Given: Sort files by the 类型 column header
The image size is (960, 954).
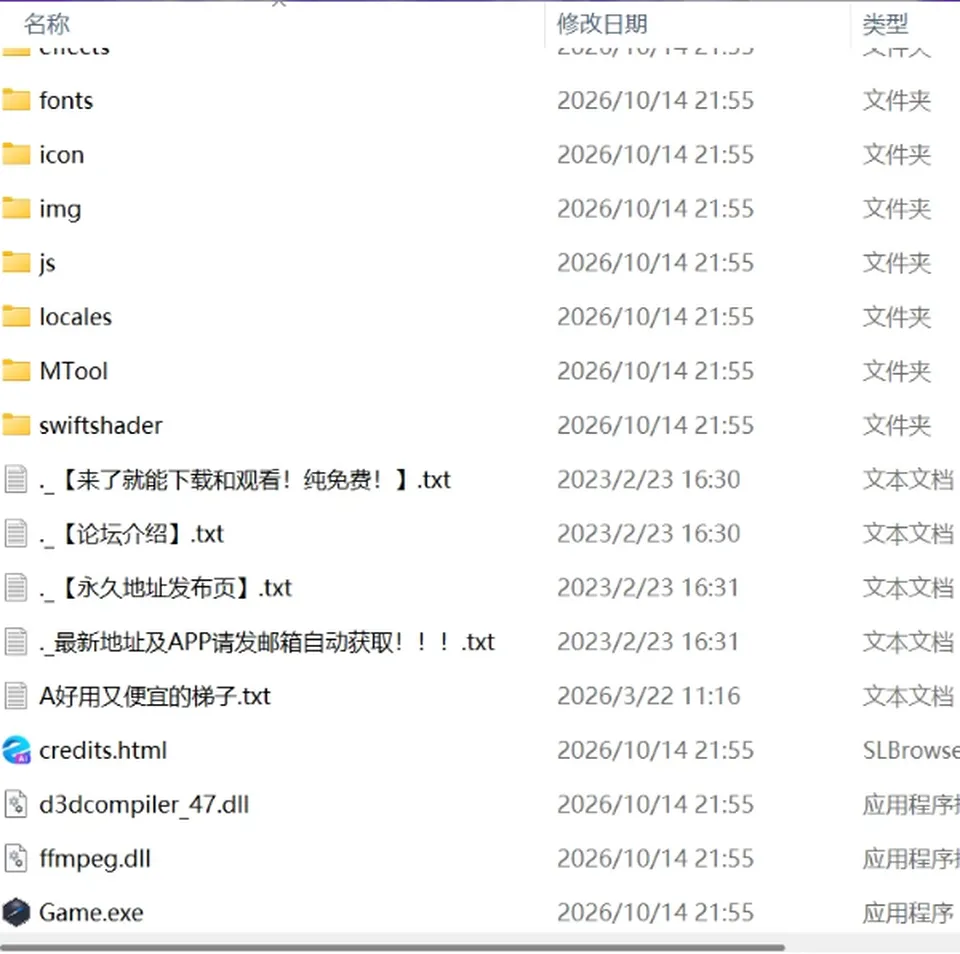Looking at the screenshot, I should click(885, 24).
